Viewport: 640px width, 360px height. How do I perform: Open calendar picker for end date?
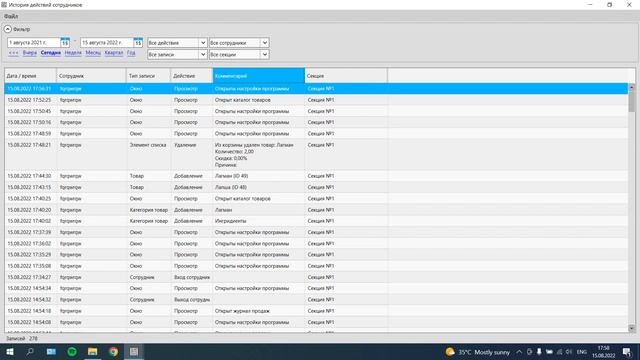pyautogui.click(x=138, y=42)
